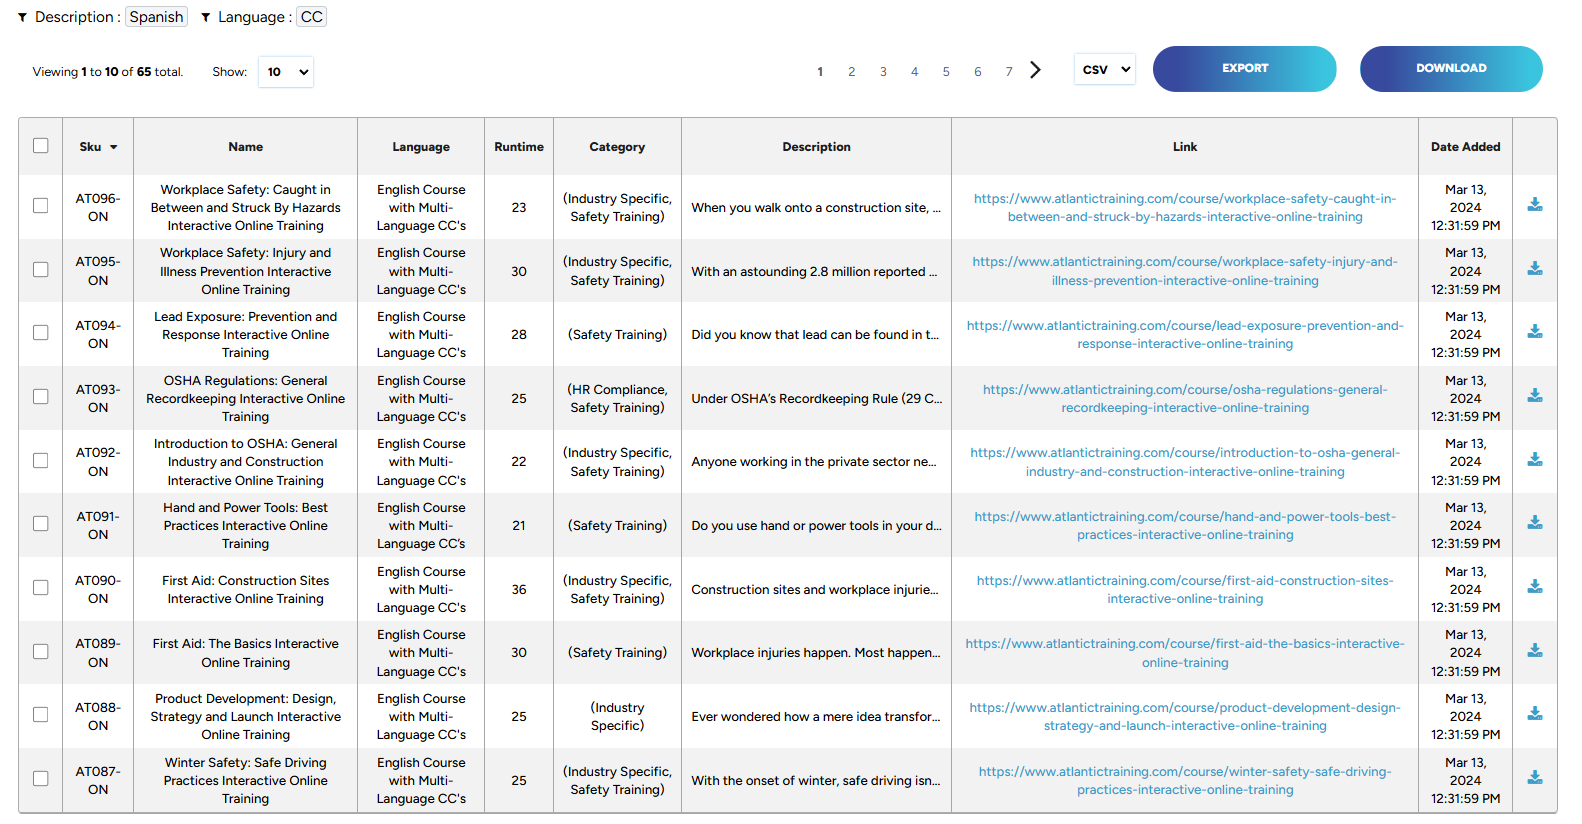Screen dimensions: 1582x824
Task: Click the Runtime column header
Action: (x=519, y=147)
